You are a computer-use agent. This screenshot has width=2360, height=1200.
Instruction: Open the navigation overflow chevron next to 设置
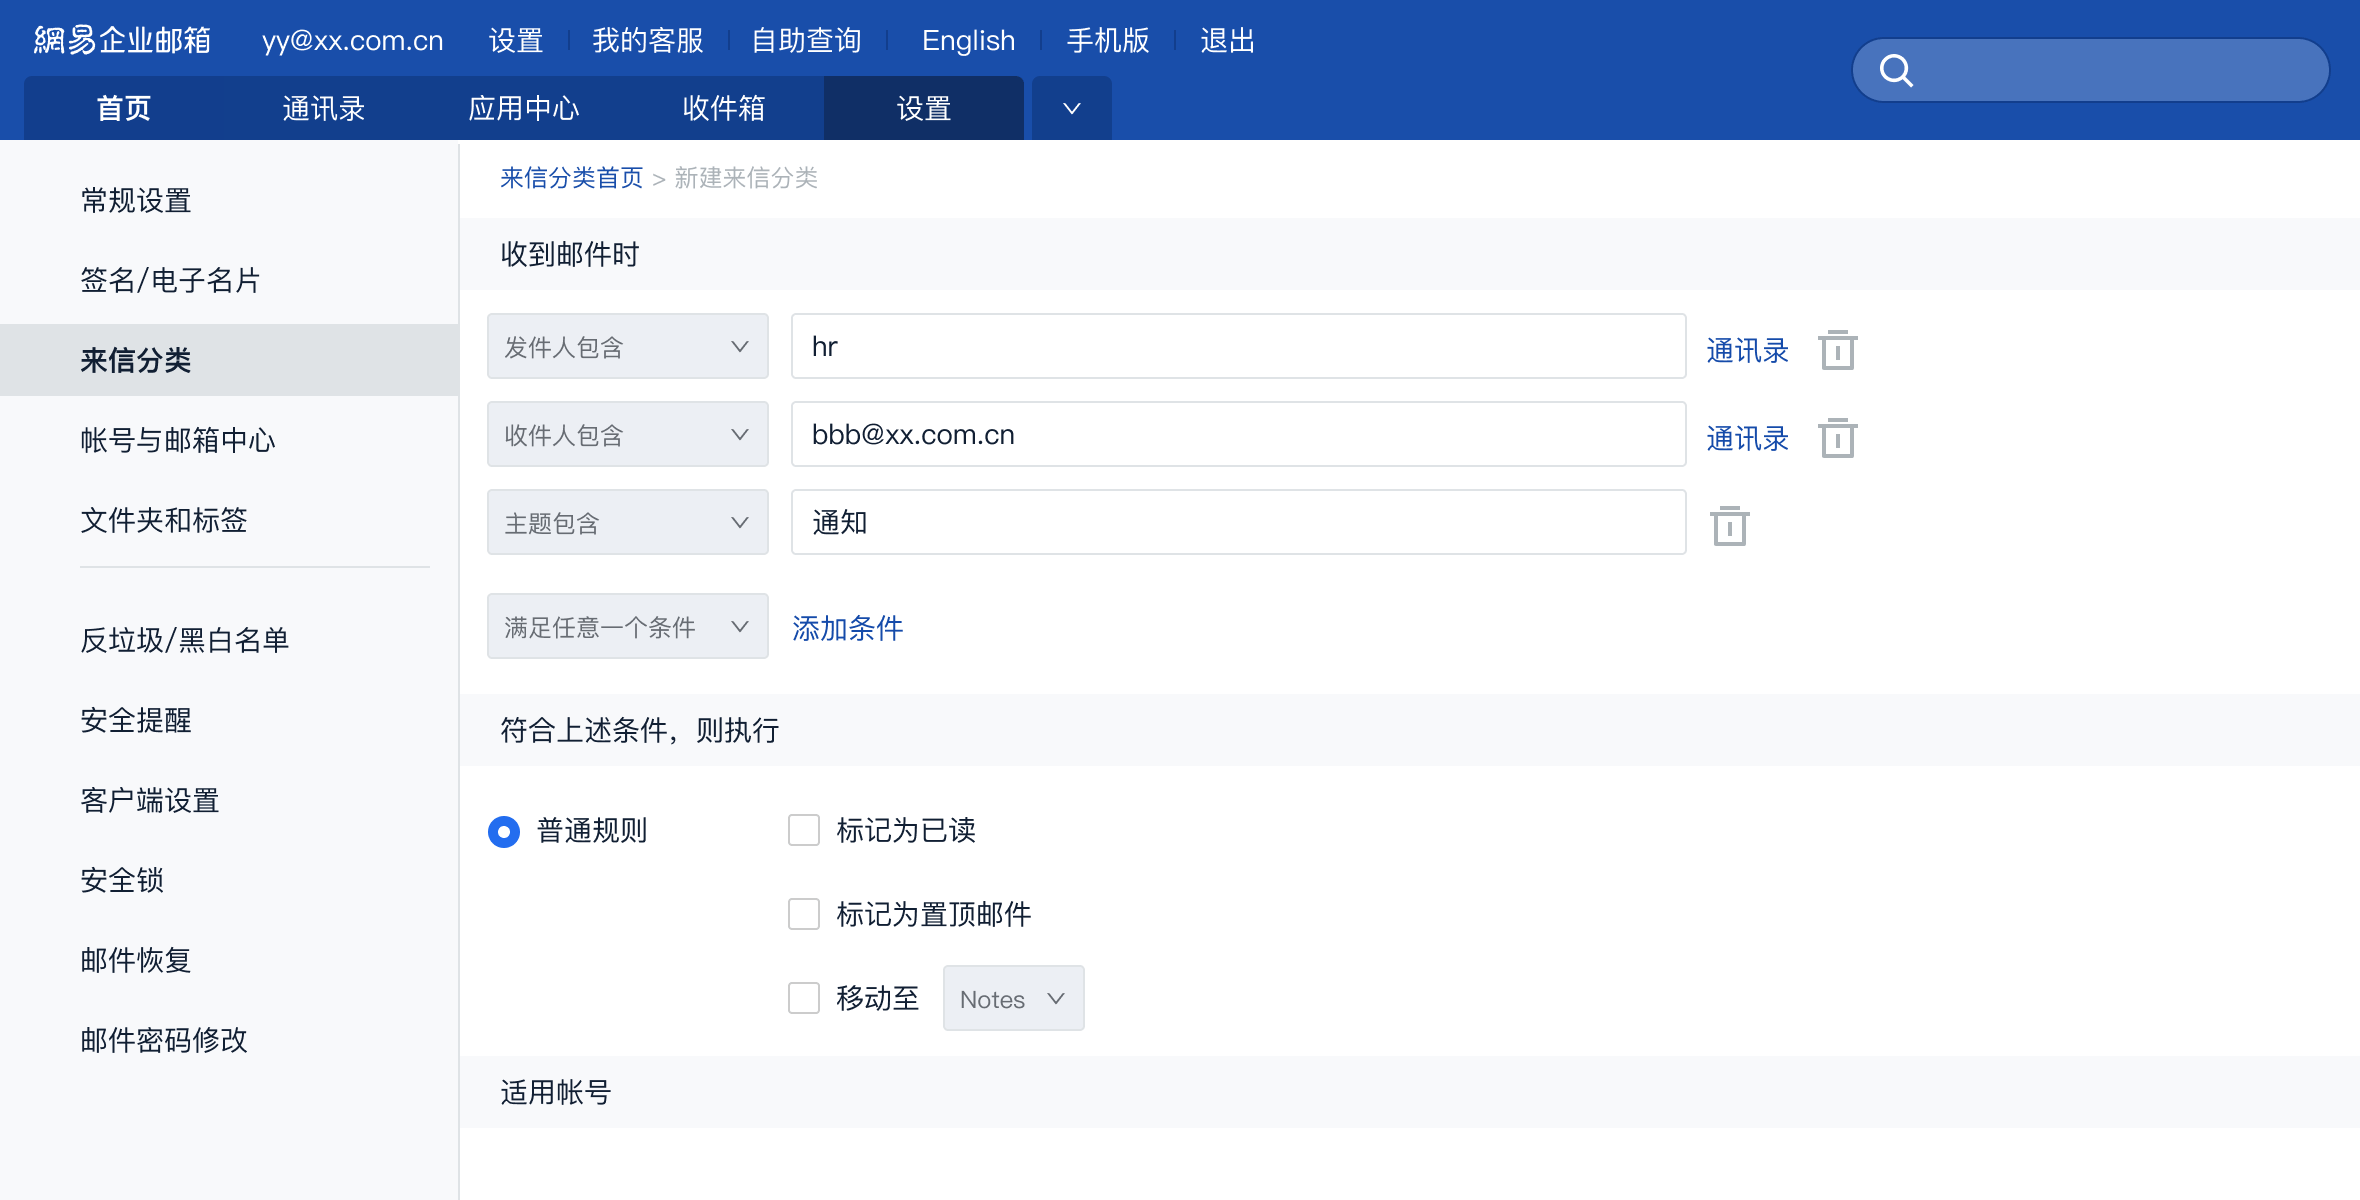1071,107
